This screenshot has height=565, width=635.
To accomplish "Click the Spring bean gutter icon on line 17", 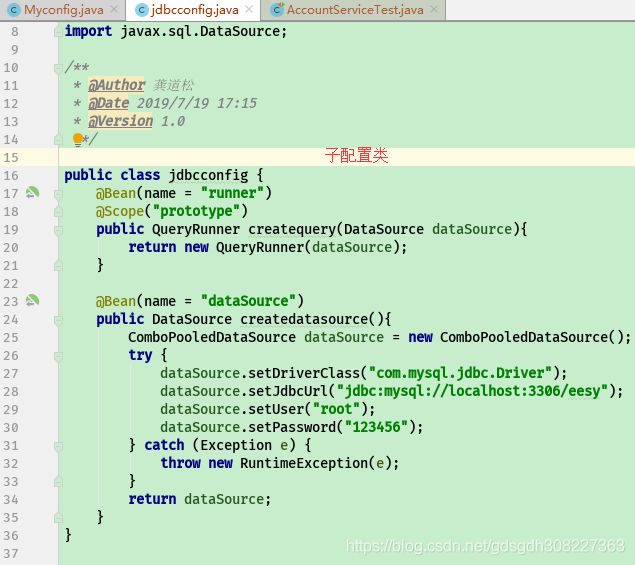I will tap(32, 192).
